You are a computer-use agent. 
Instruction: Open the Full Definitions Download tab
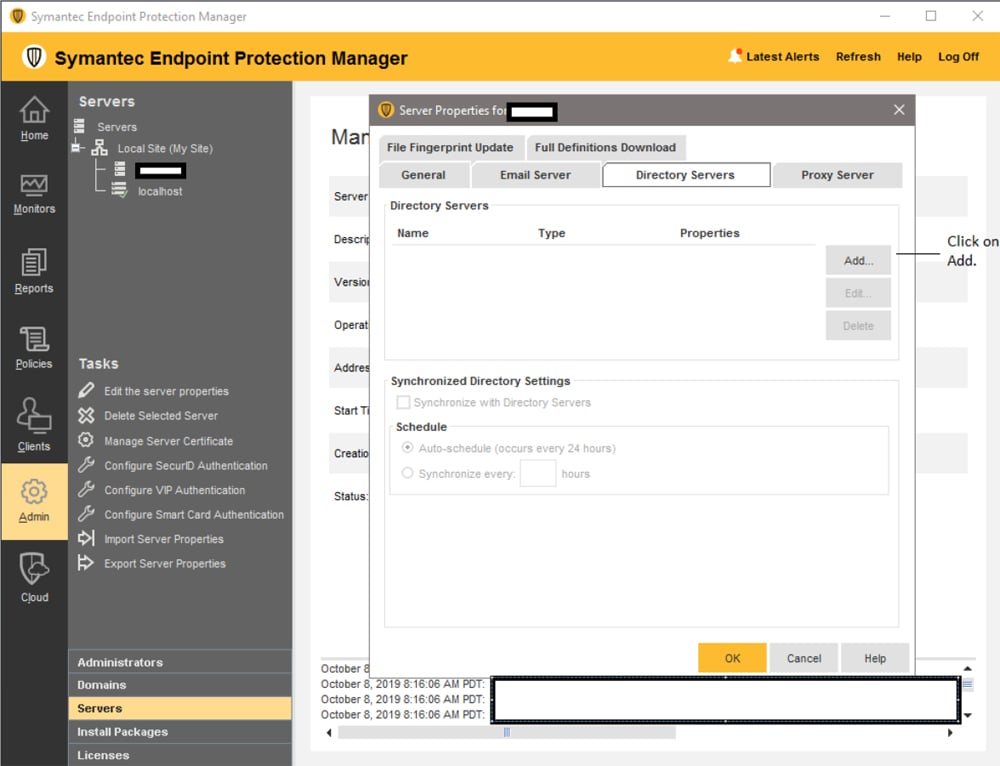tap(606, 147)
